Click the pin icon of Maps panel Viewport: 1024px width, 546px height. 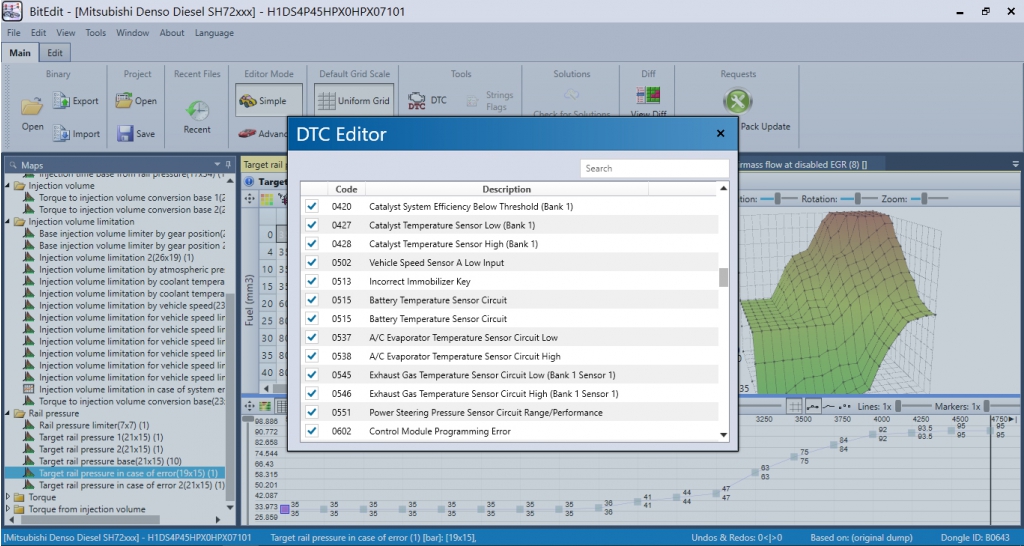[x=228, y=165]
